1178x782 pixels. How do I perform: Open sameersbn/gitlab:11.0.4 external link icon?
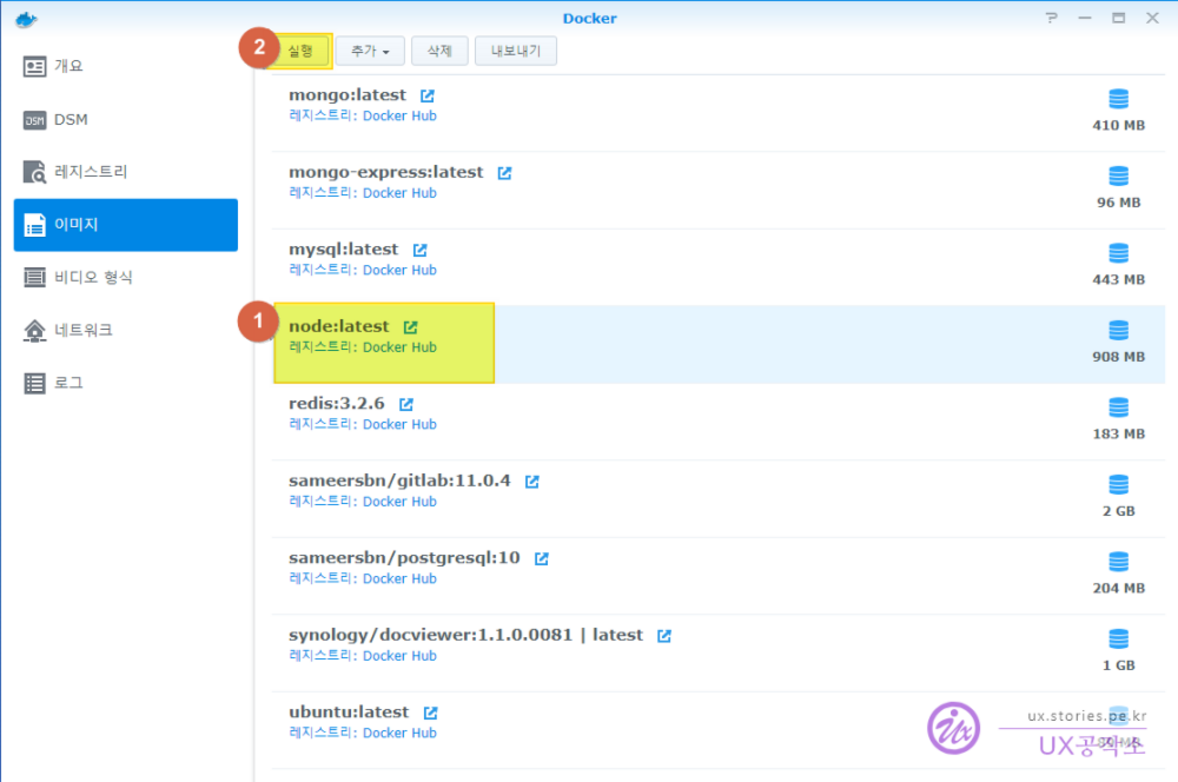pyautogui.click(x=532, y=481)
